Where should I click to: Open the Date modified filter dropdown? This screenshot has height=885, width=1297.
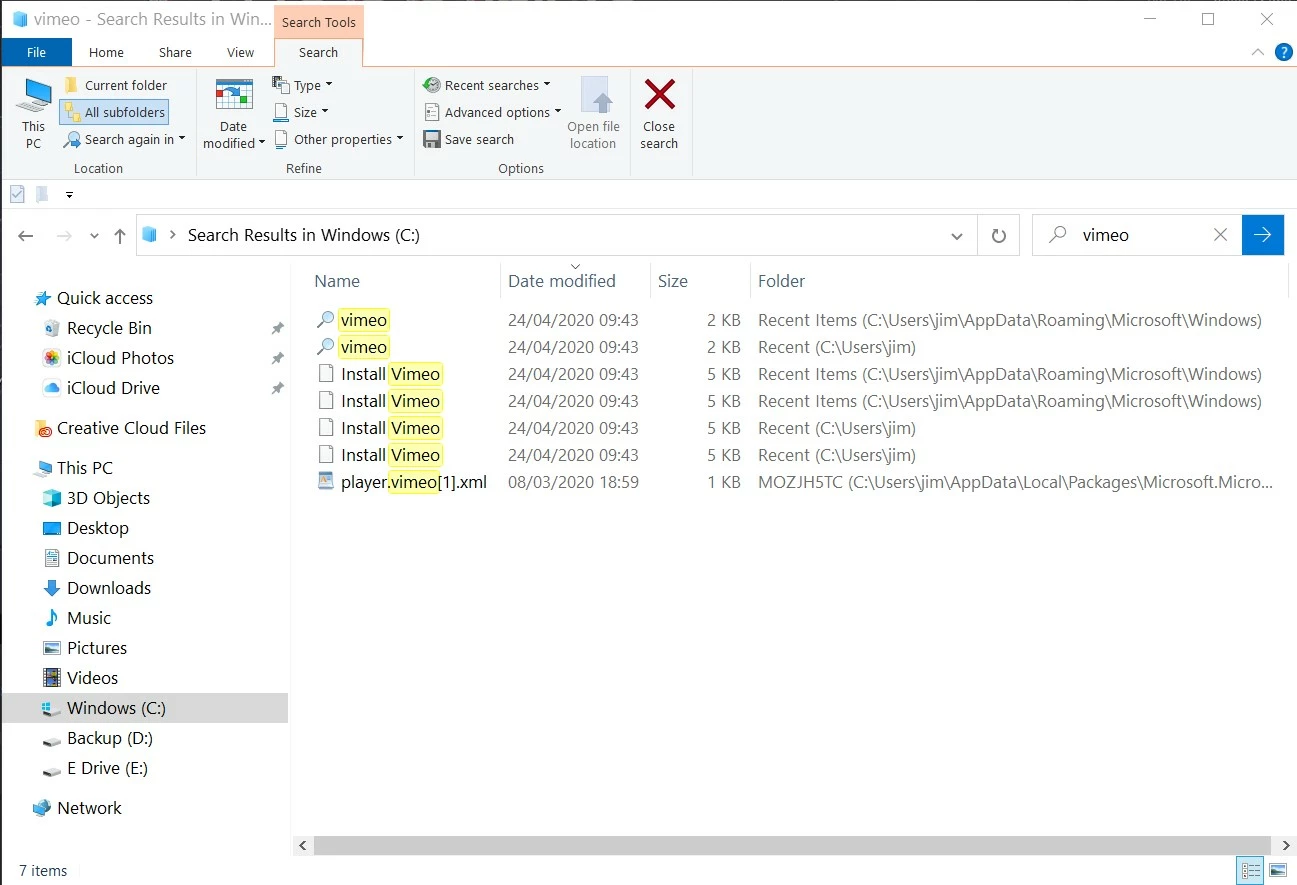point(234,114)
